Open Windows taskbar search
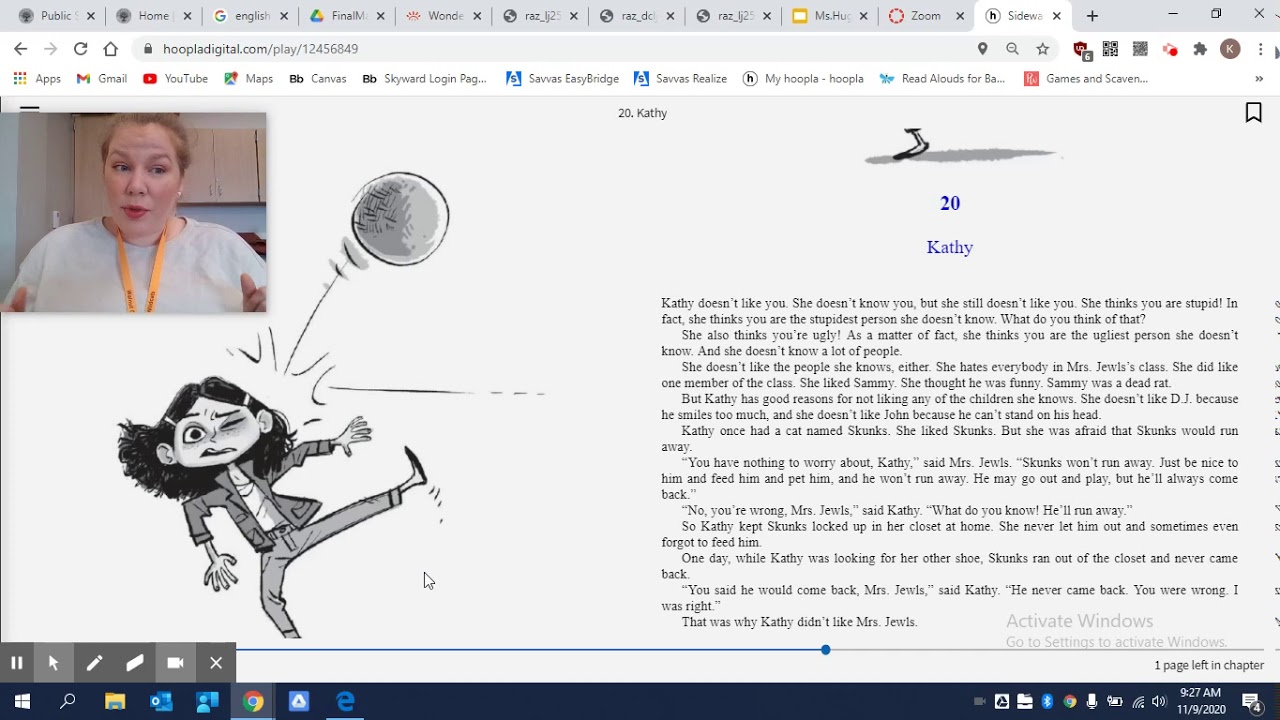Screen dimensions: 1280x720 pos(68,702)
